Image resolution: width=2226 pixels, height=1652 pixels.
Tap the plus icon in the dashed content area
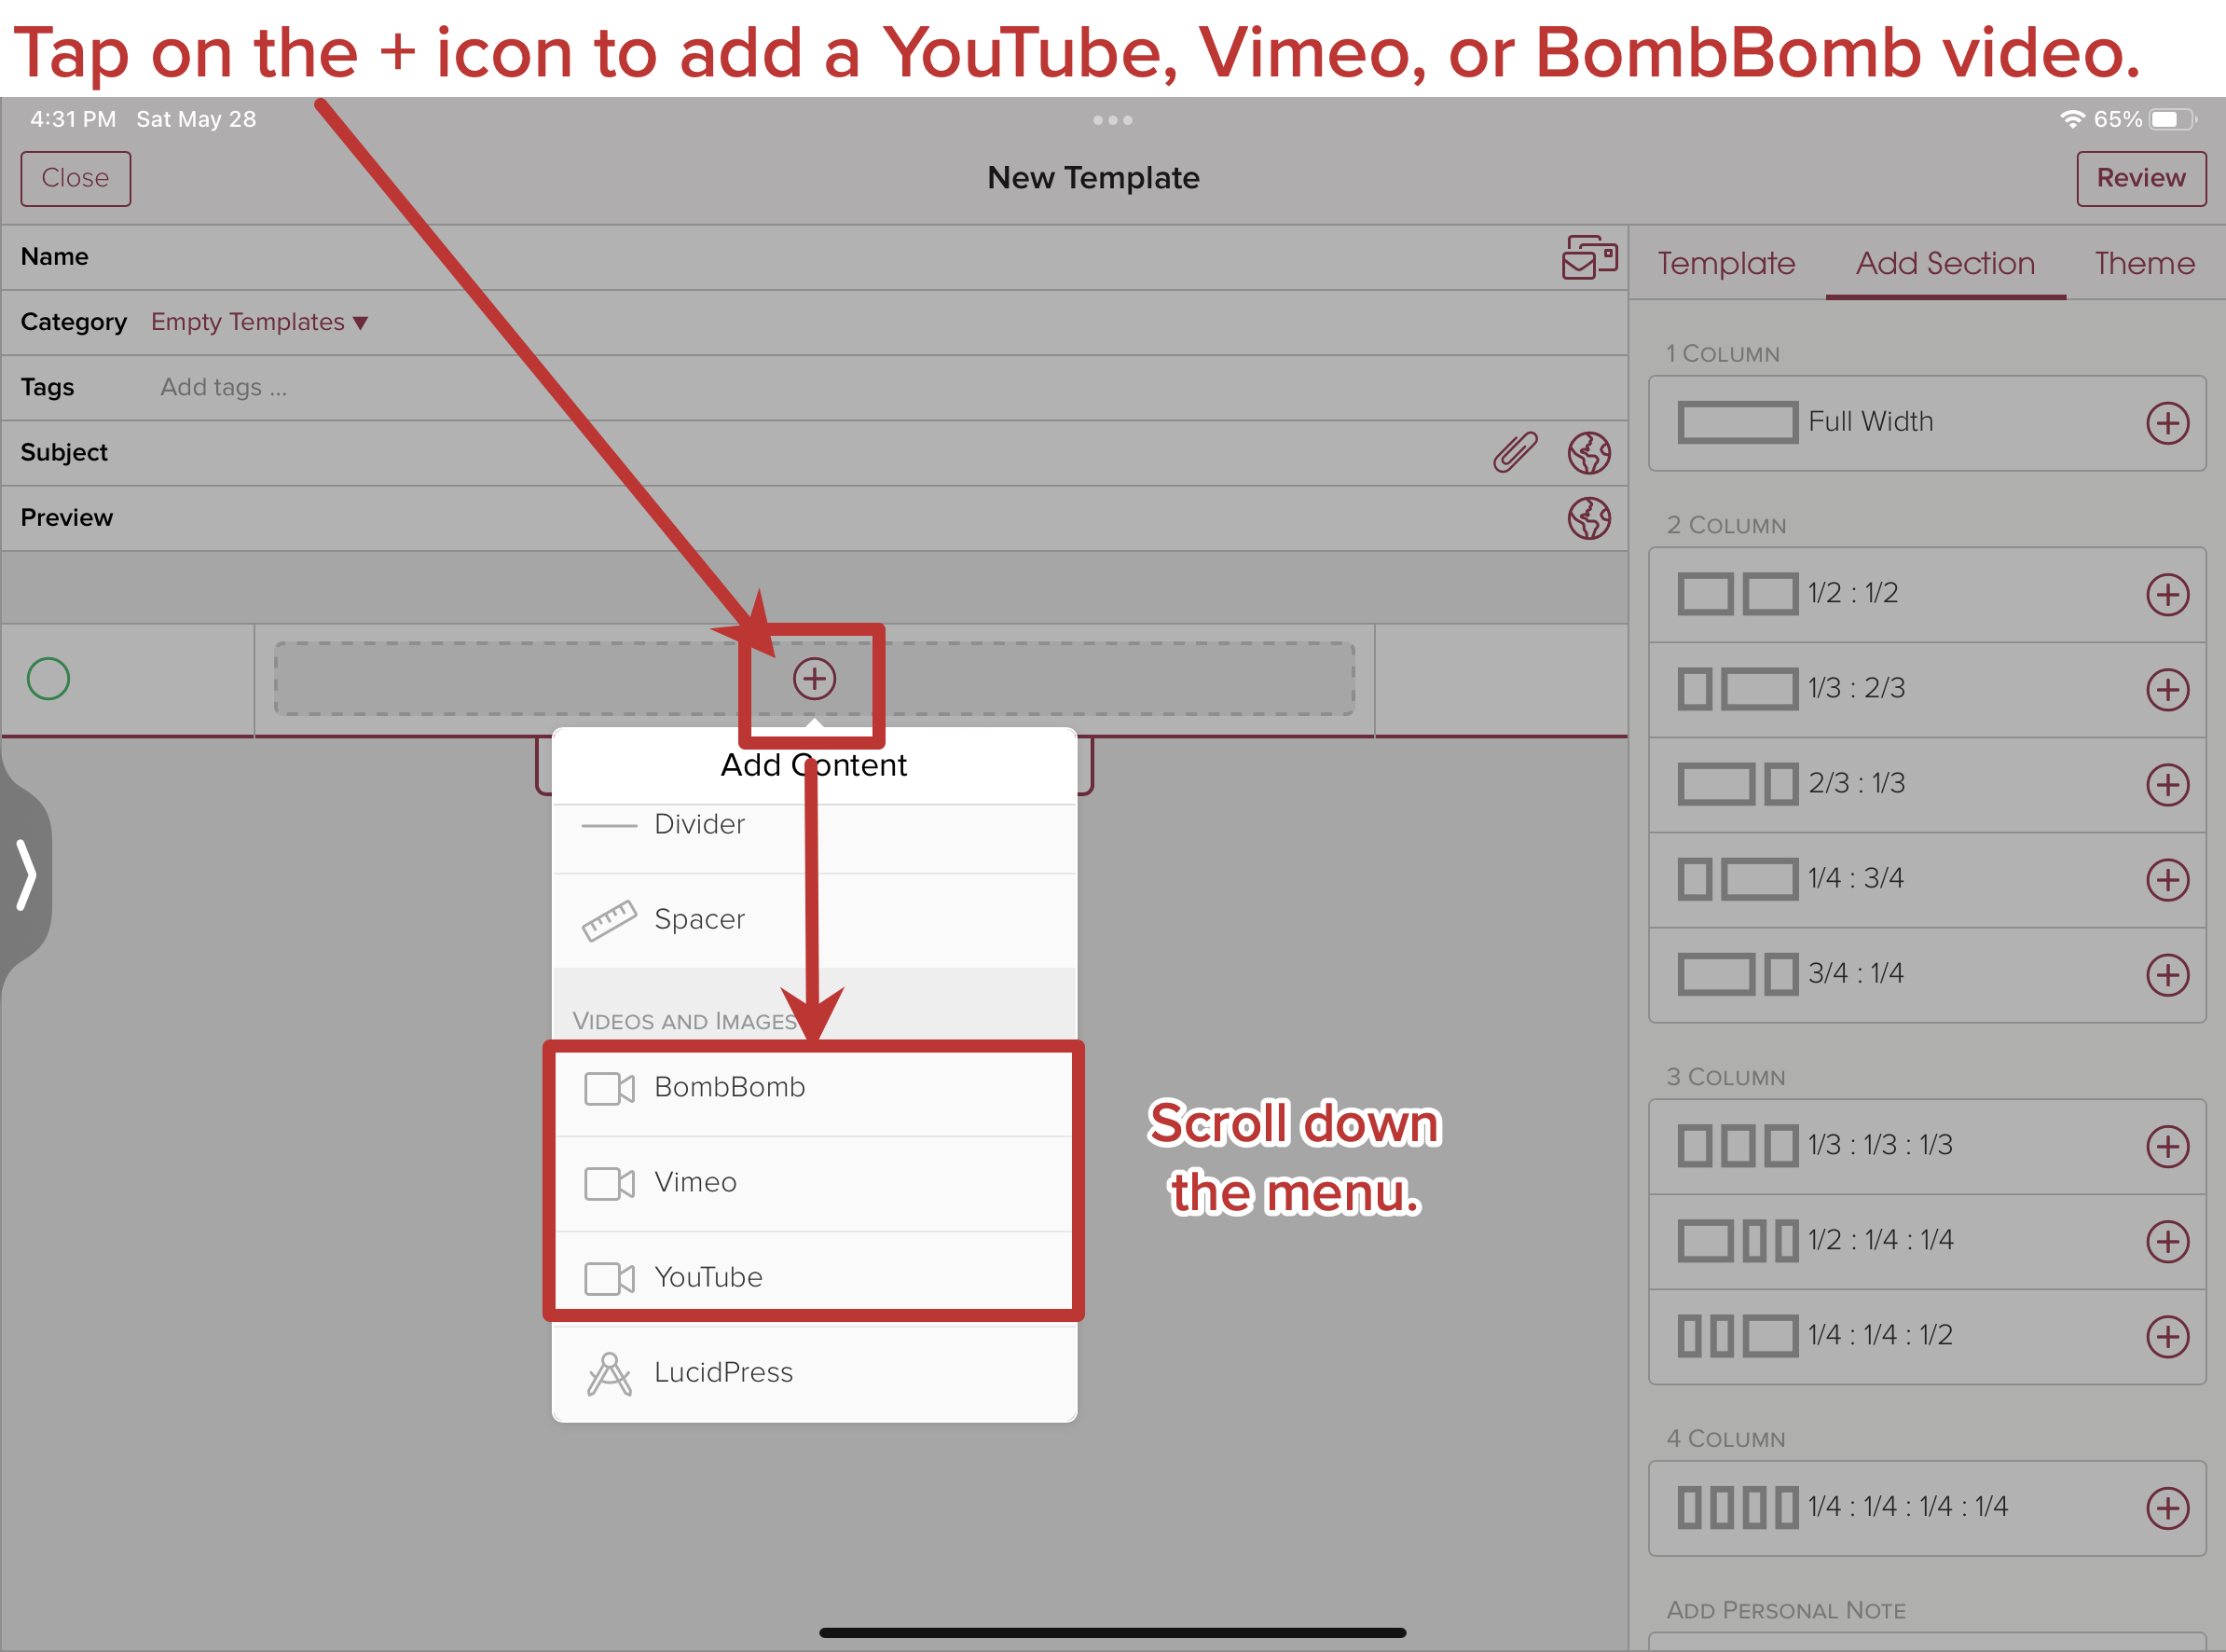[x=814, y=679]
